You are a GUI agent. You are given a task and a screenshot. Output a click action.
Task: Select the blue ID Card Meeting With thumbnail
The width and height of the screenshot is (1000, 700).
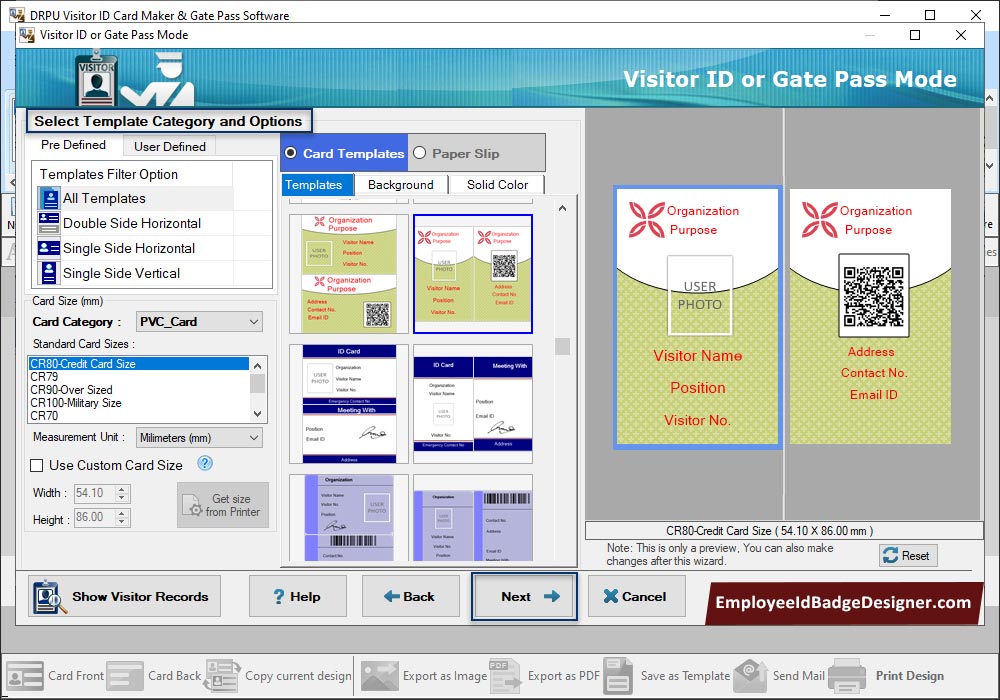348,404
